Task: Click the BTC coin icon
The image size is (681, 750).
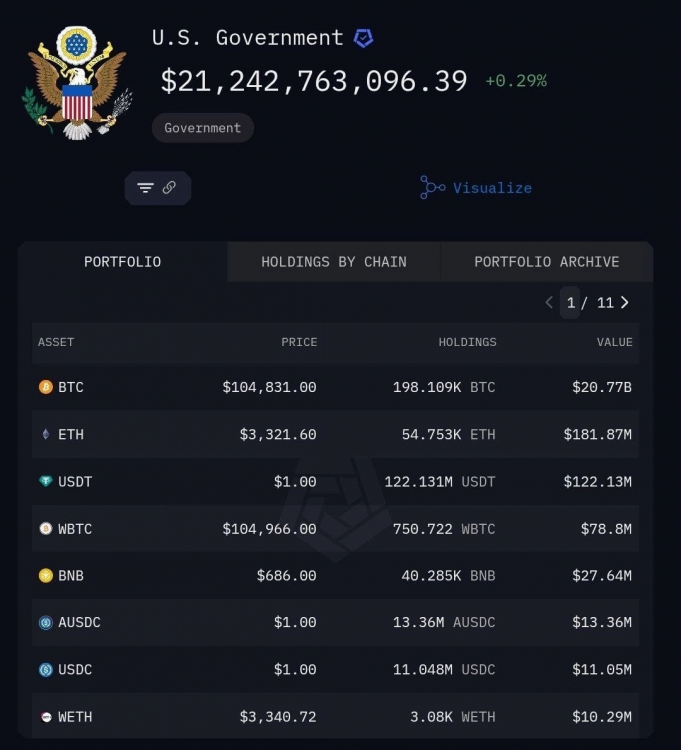Action: [x=45, y=387]
